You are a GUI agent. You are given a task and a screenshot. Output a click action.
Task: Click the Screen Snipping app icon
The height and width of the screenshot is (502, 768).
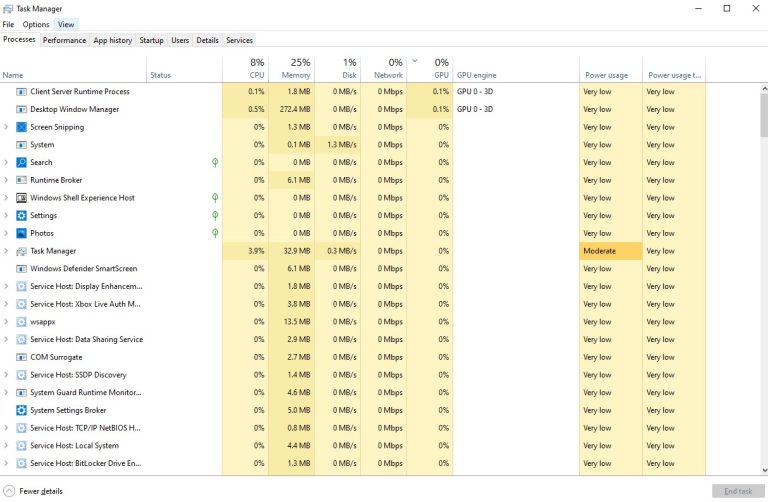click(x=21, y=127)
